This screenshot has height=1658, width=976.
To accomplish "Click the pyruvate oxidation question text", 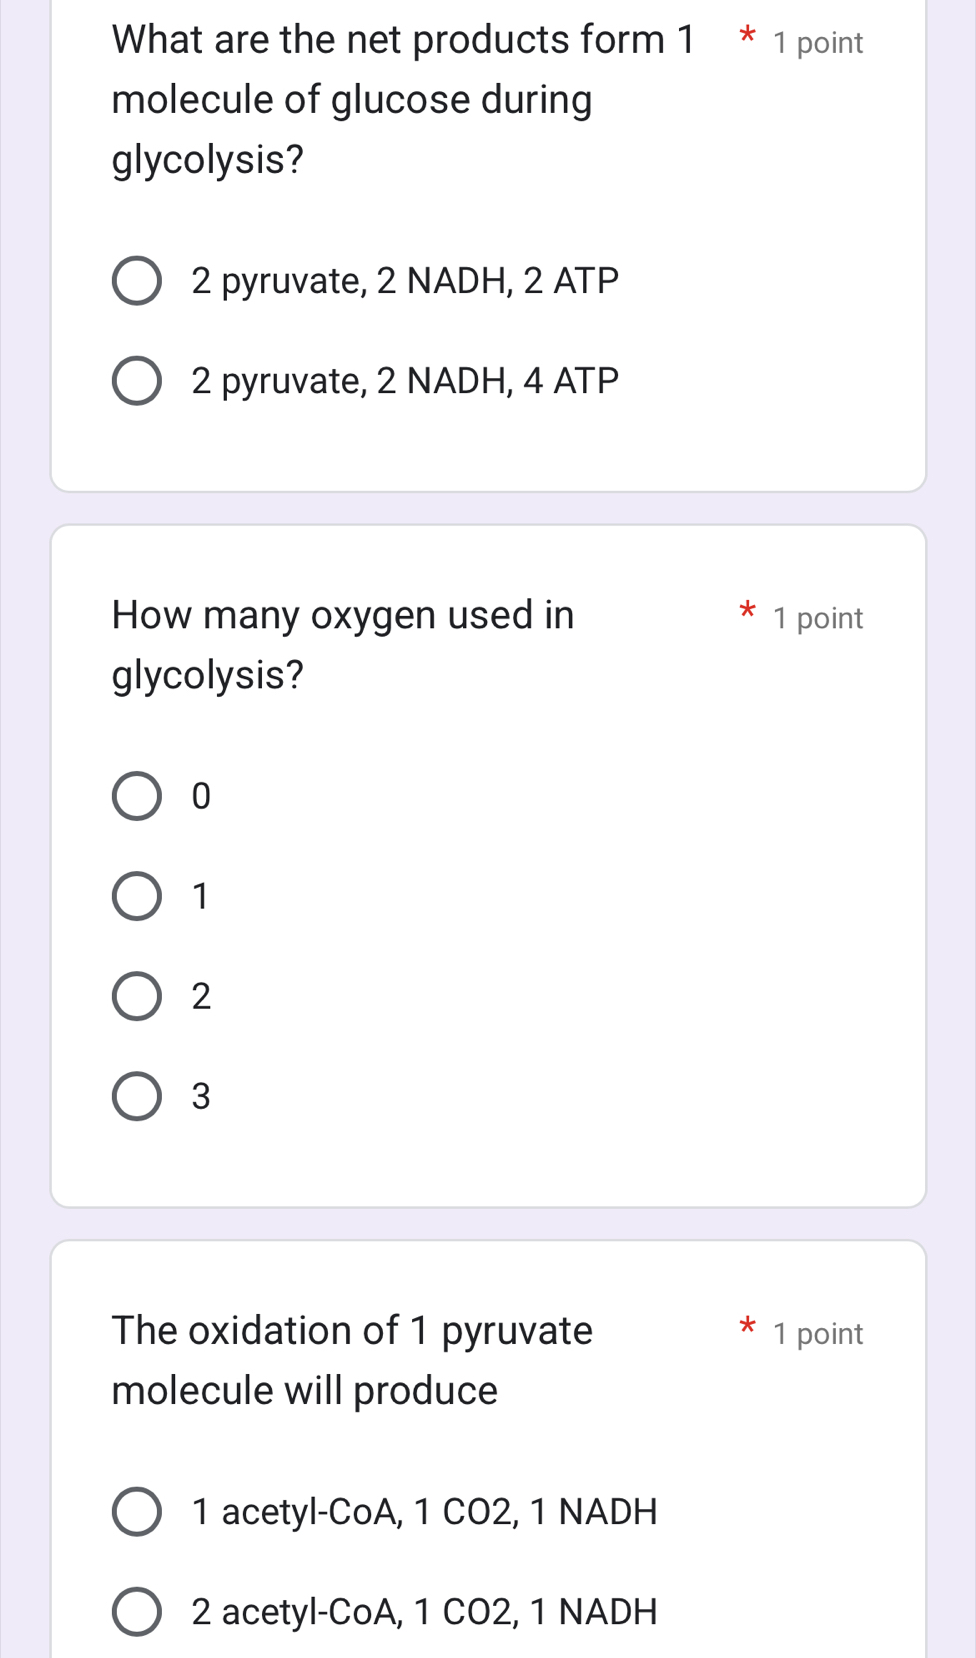I will click(x=352, y=1360).
